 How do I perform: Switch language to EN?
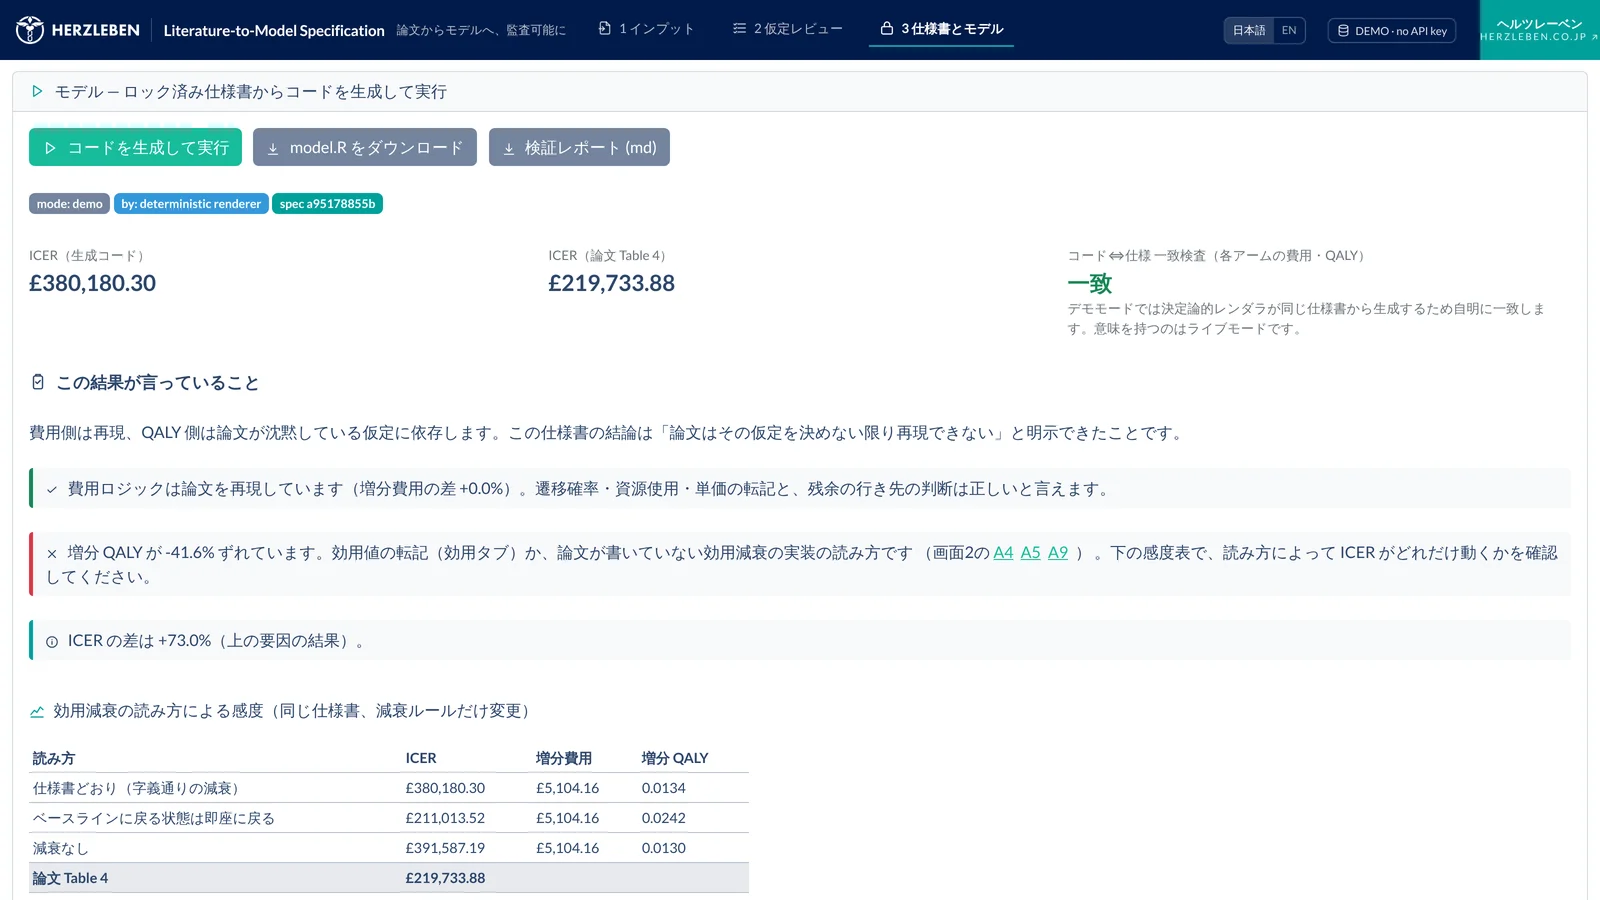pos(1289,31)
